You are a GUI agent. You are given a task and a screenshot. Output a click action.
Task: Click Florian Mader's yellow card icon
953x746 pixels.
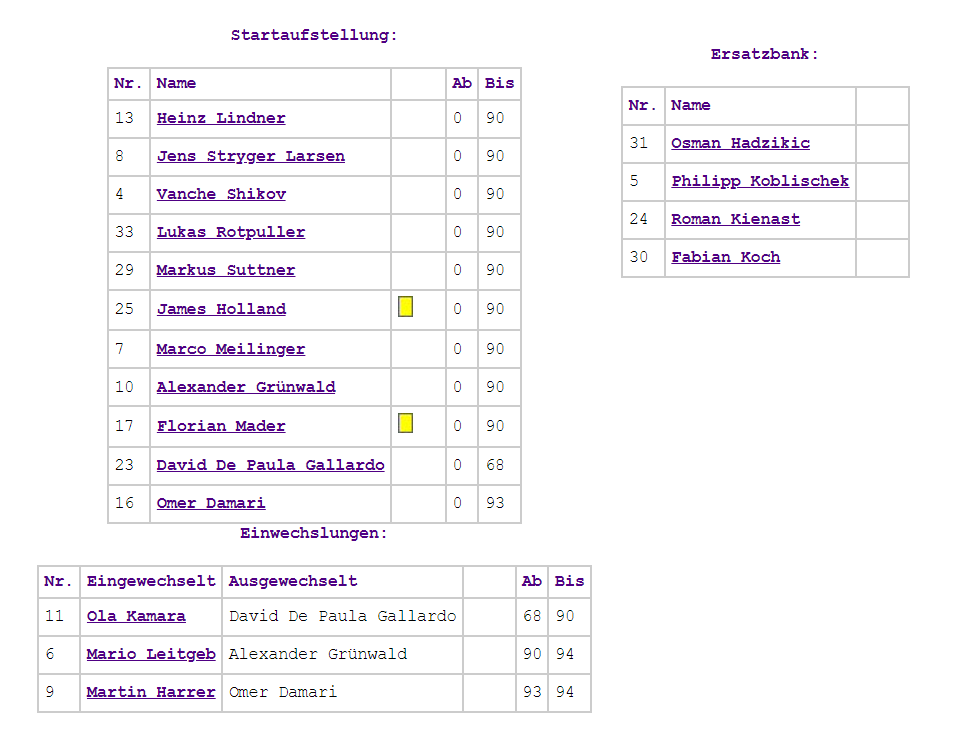[405, 423]
